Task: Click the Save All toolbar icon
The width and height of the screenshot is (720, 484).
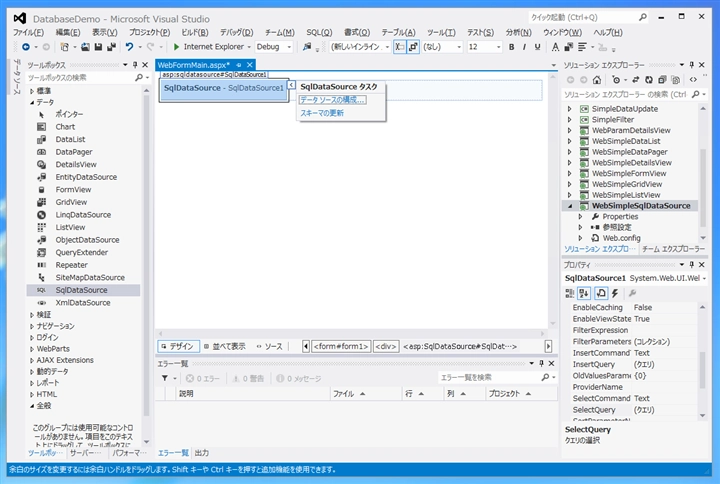Action: tap(111, 47)
